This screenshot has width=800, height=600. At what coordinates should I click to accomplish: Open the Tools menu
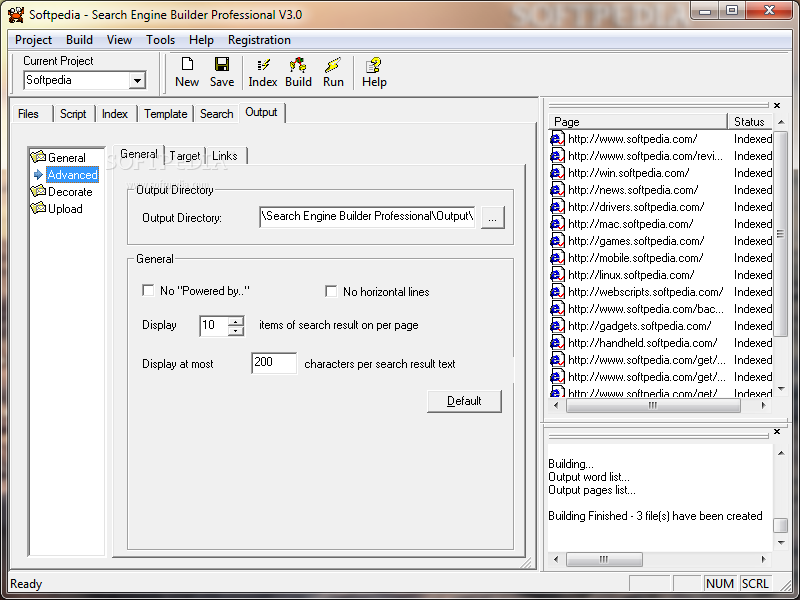tap(160, 40)
